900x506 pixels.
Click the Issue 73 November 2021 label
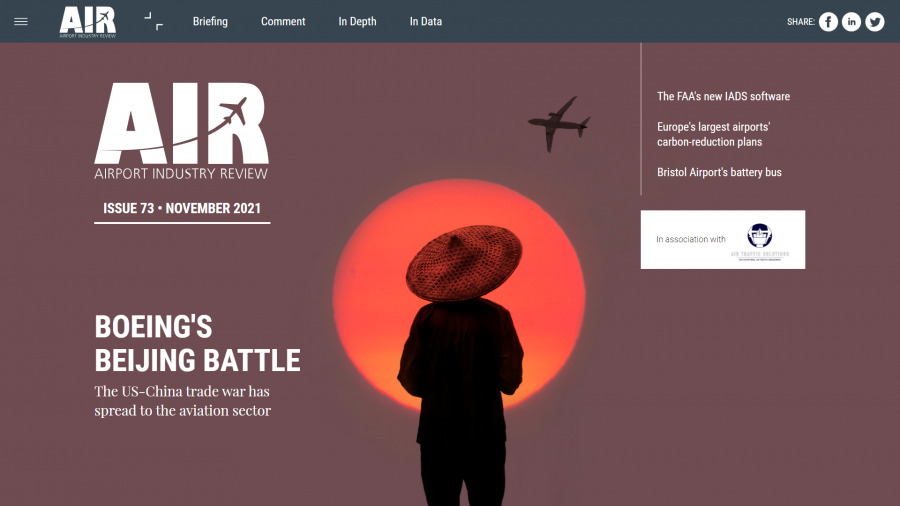click(182, 209)
